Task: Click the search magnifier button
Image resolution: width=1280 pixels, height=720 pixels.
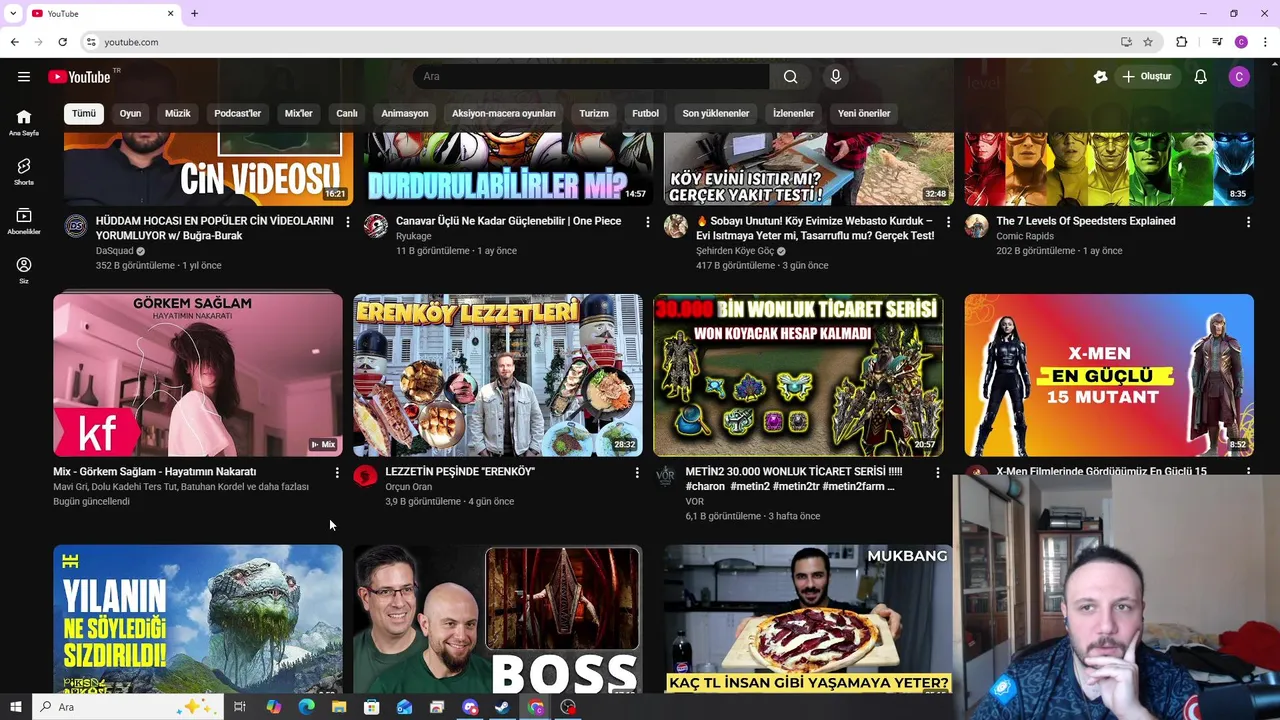Action: pyautogui.click(x=790, y=77)
